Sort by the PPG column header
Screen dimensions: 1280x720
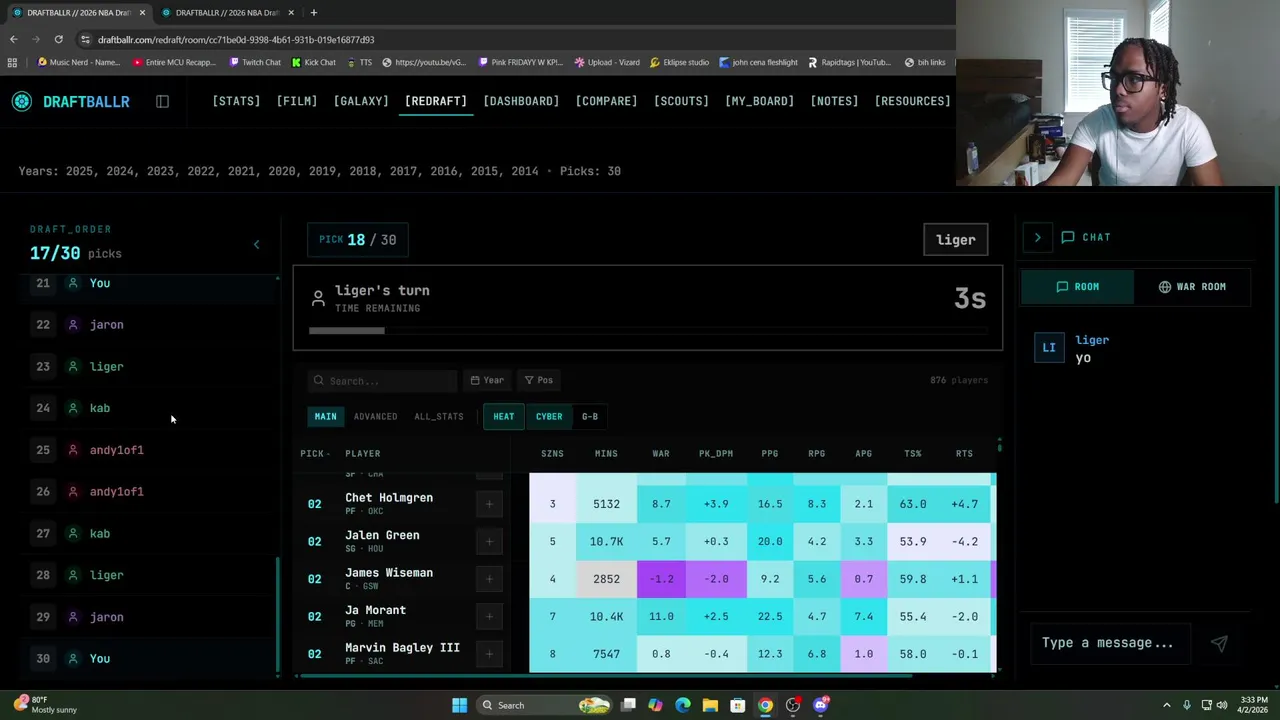[x=770, y=454]
